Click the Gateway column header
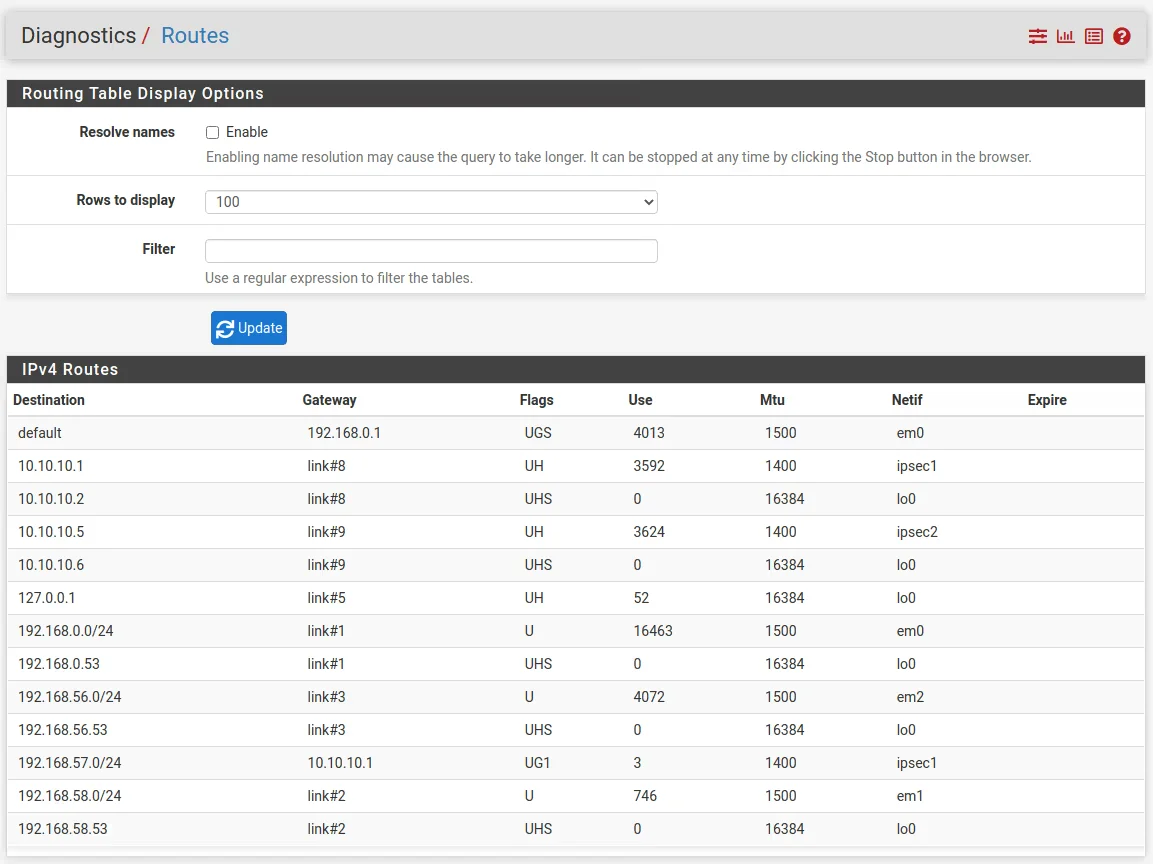The height and width of the screenshot is (864, 1153). [x=329, y=400]
